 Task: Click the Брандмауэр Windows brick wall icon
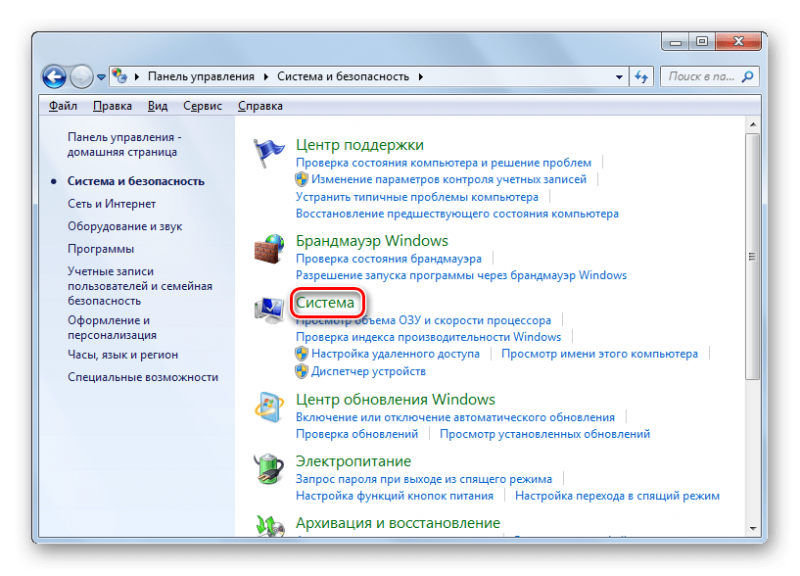click(x=269, y=249)
